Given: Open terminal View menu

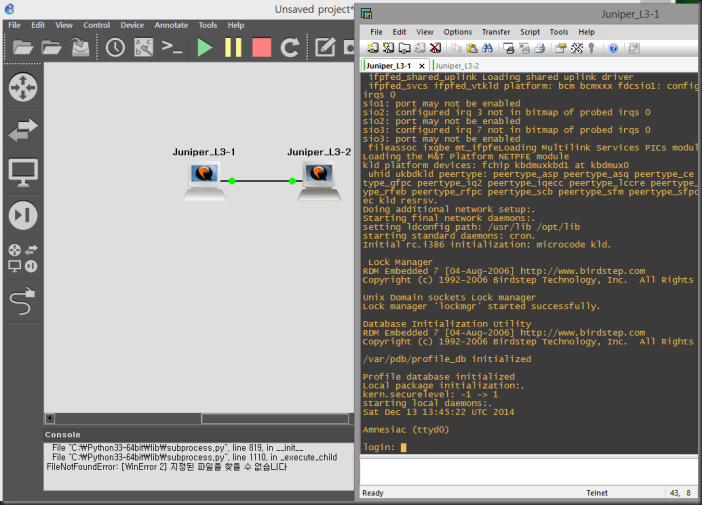Looking at the screenshot, I should pyautogui.click(x=425, y=32).
